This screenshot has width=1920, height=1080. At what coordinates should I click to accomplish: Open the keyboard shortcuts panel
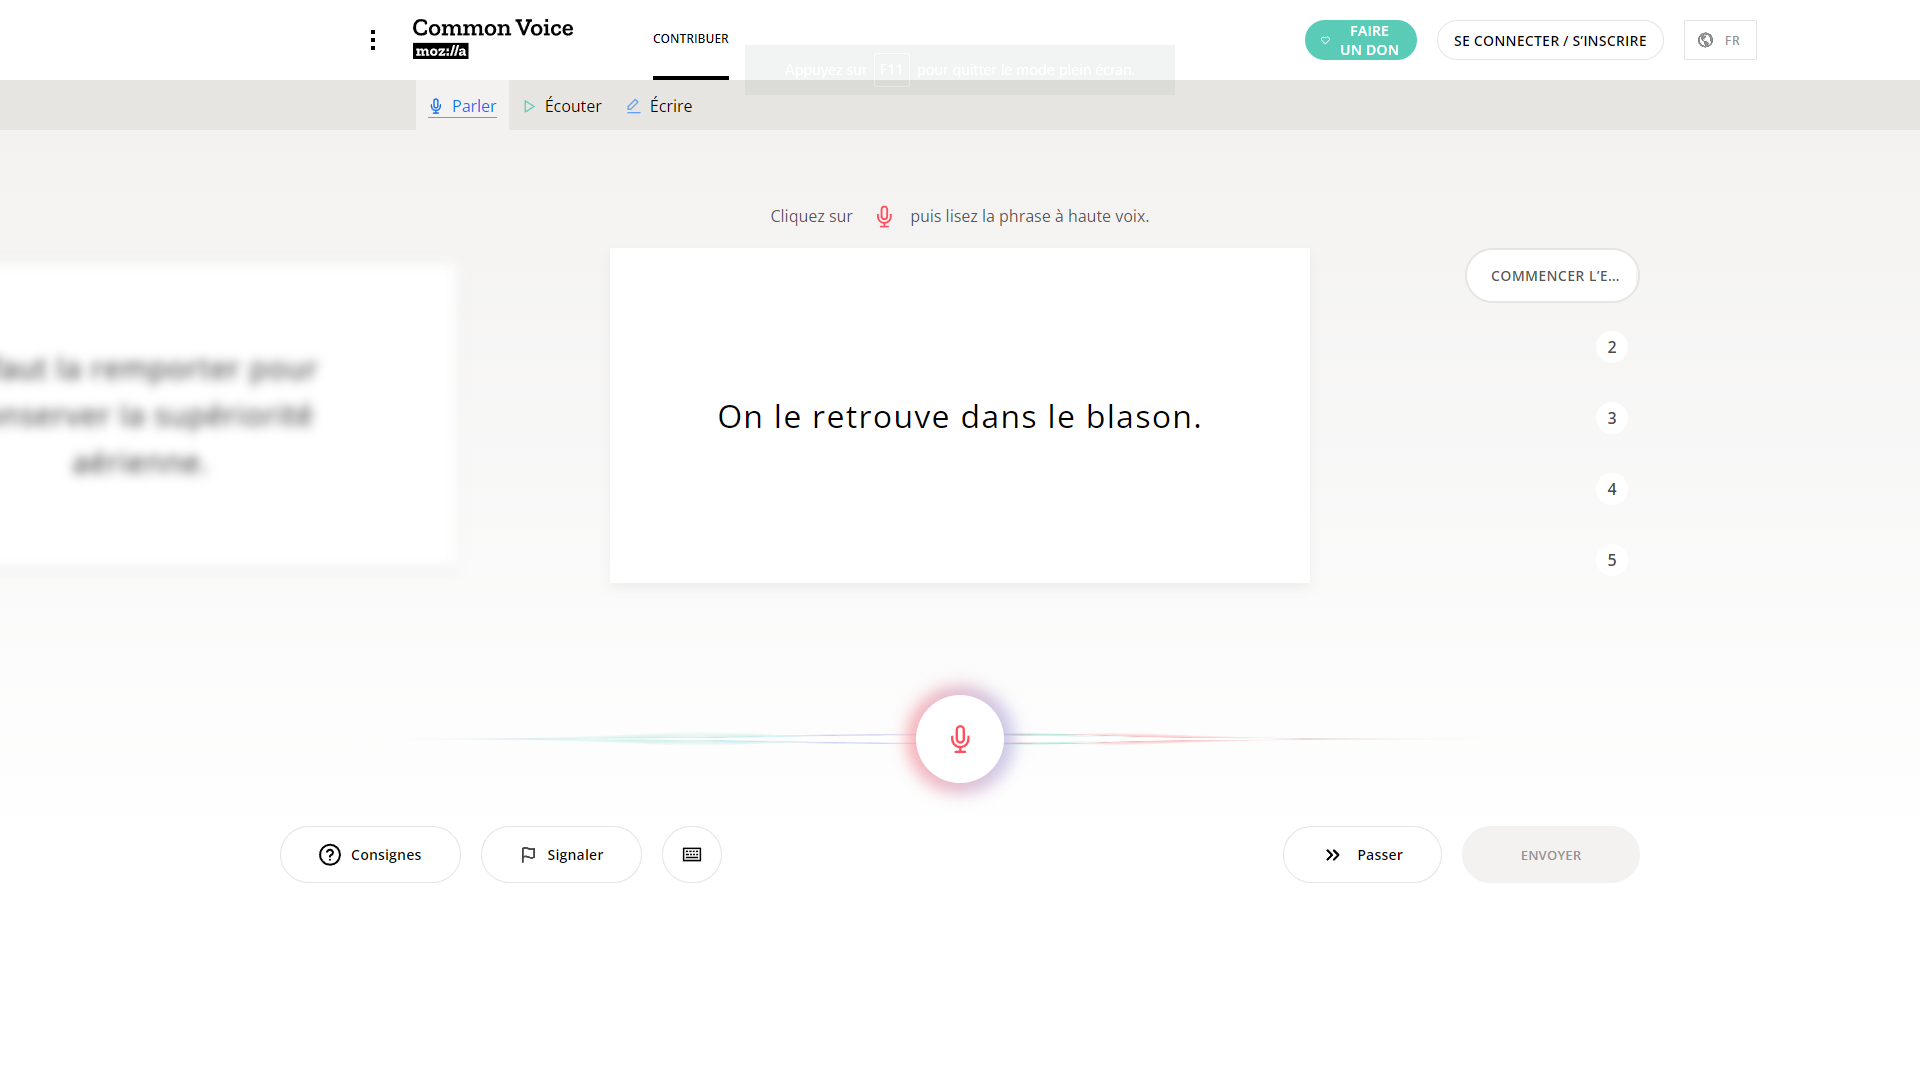(691, 854)
